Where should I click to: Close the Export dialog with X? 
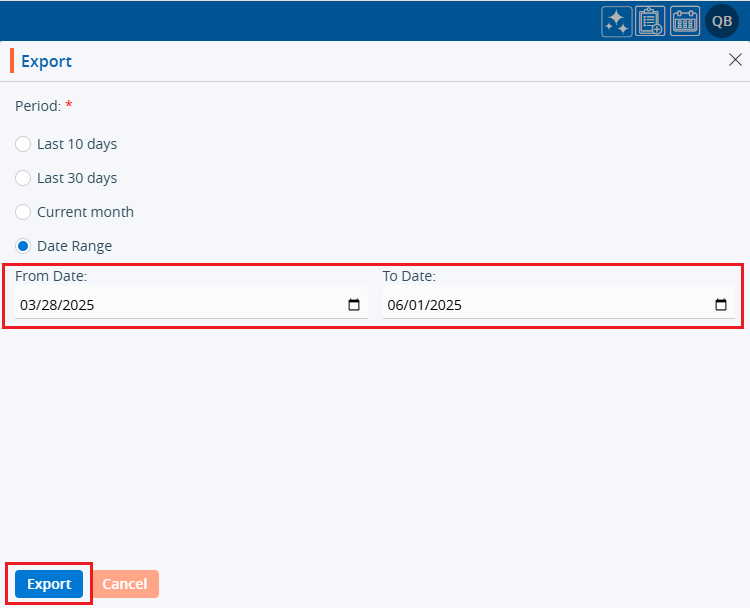[735, 60]
